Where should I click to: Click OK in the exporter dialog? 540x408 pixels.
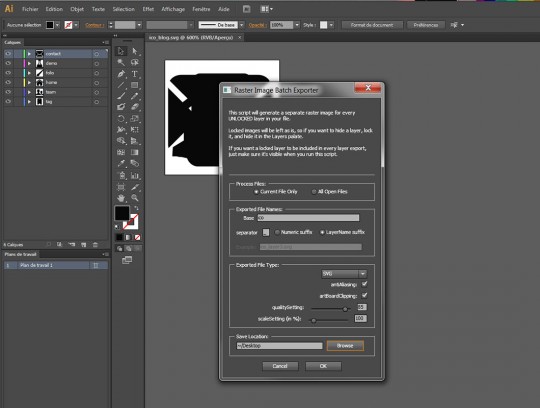point(323,366)
